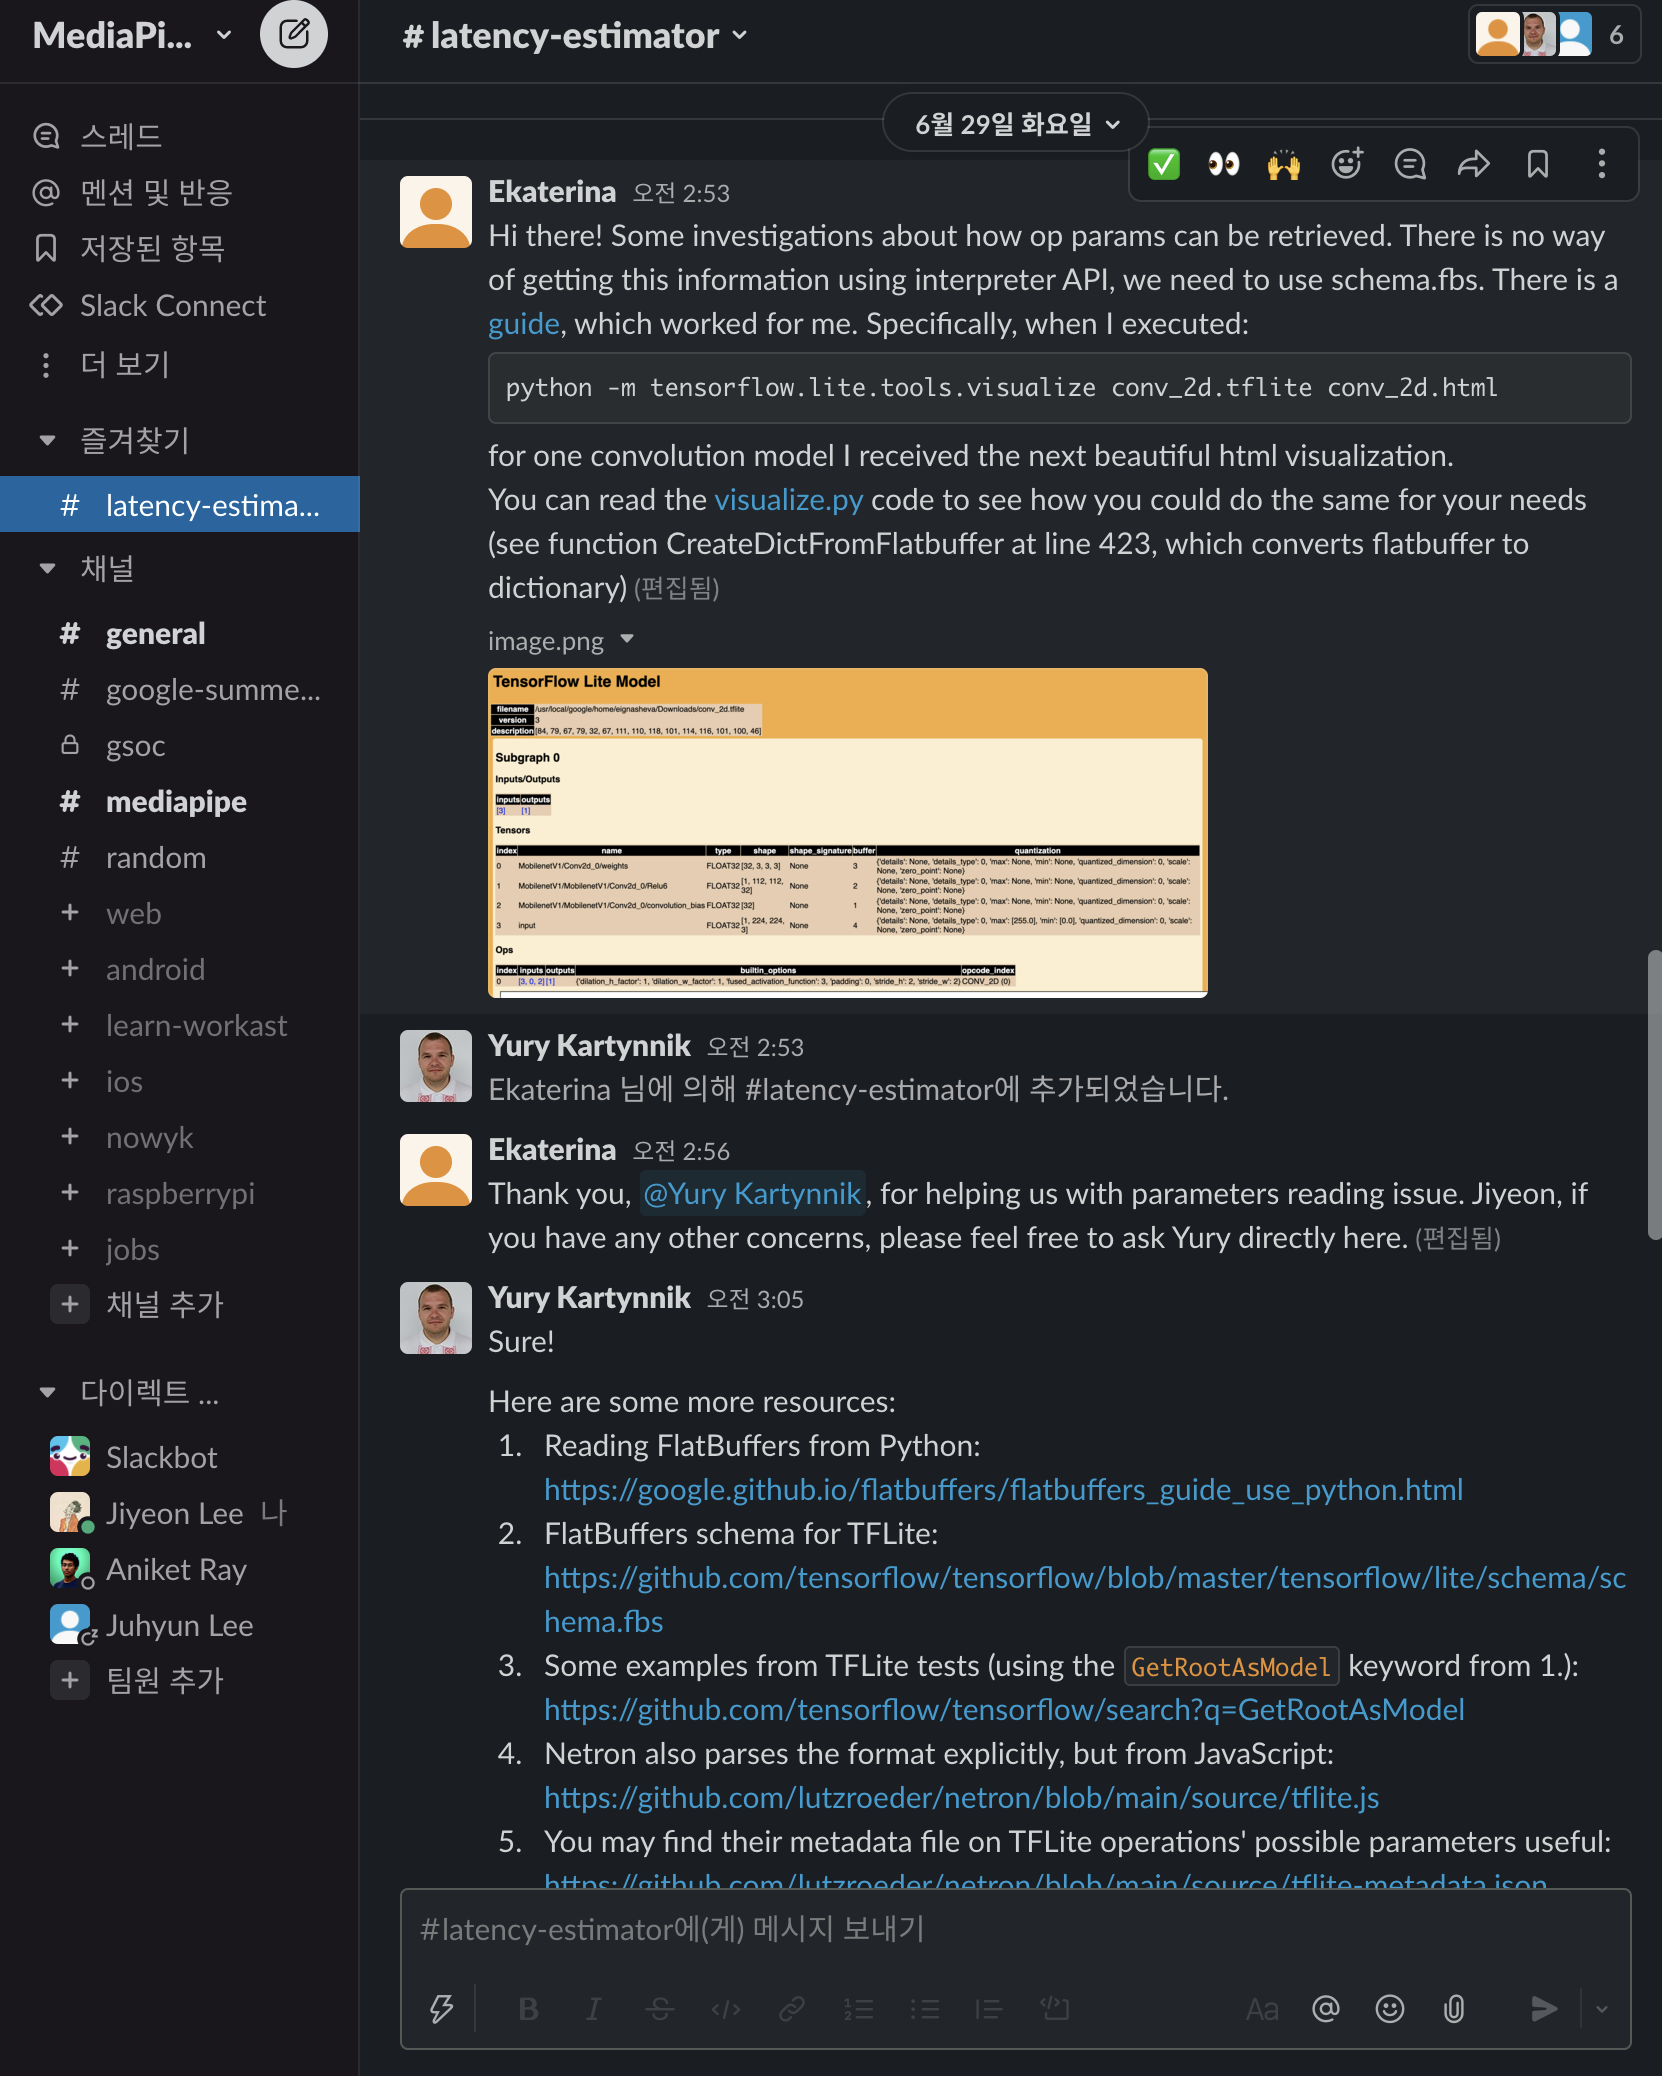Reply in thread to Ekaterina's message
This screenshot has height=2076, width=1662.
click(1410, 164)
